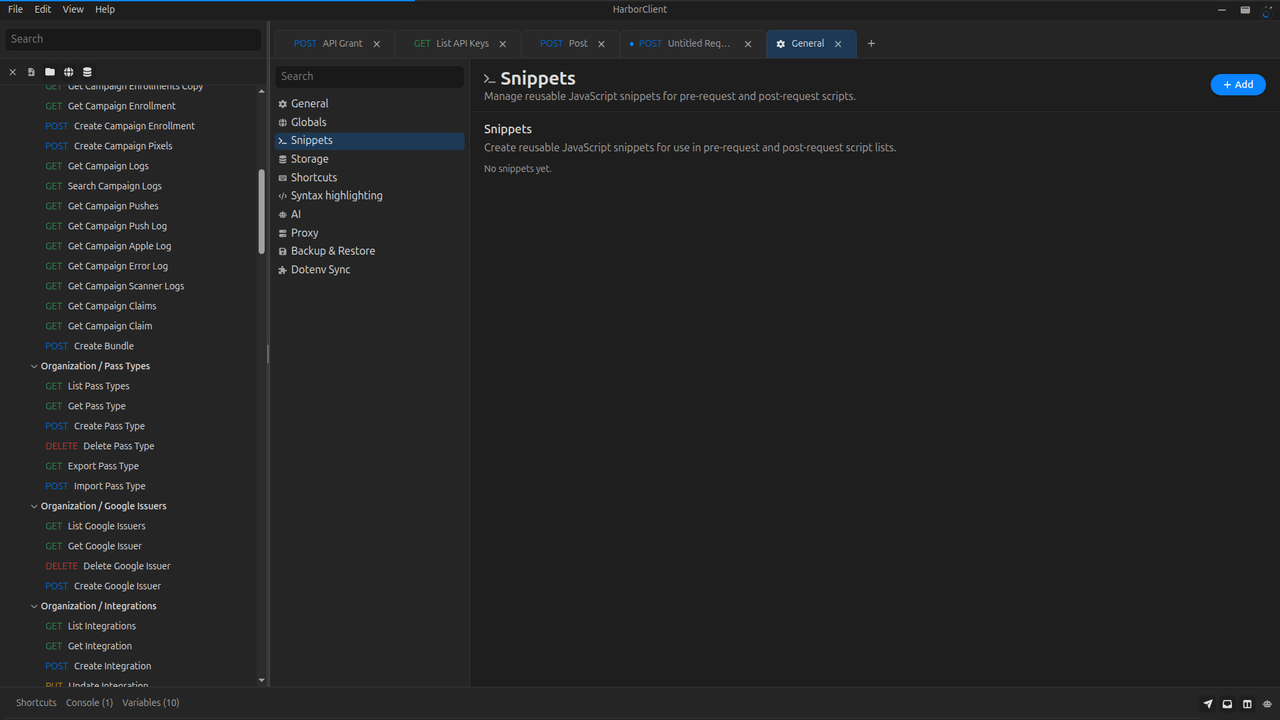Close the Untitled Request tab
1280x720 pixels.
click(x=748, y=44)
